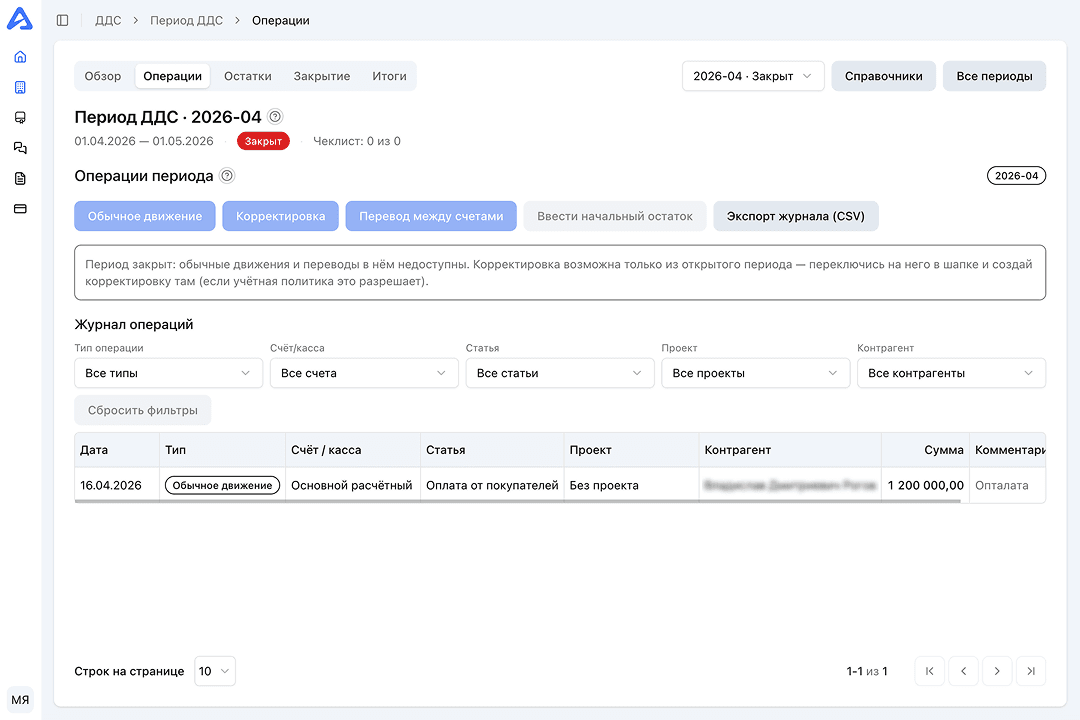The width and height of the screenshot is (1080, 720).
Task: Open the chat messages icon in the sidebar
Action: pyautogui.click(x=20, y=147)
